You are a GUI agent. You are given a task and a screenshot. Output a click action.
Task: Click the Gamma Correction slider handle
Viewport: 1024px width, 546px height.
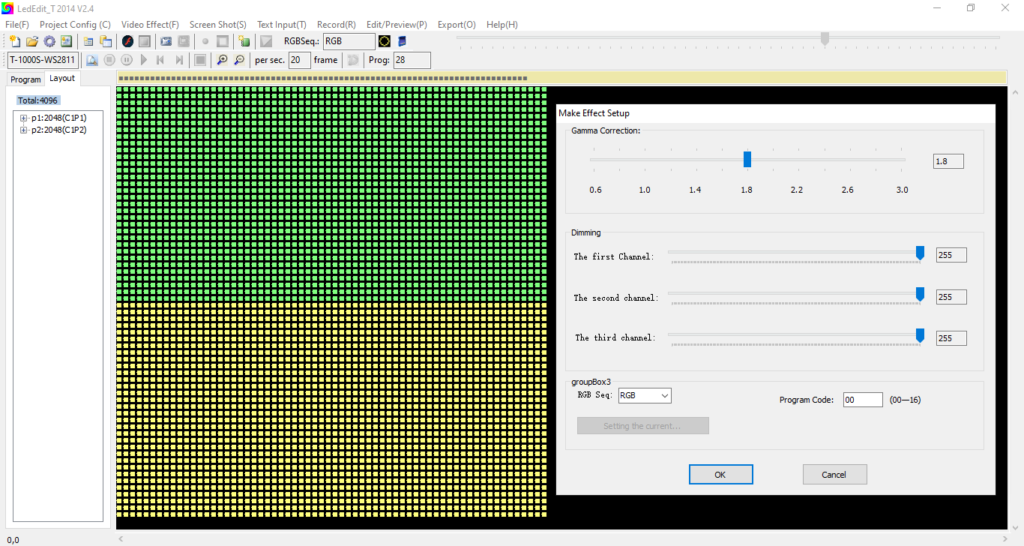pos(747,159)
